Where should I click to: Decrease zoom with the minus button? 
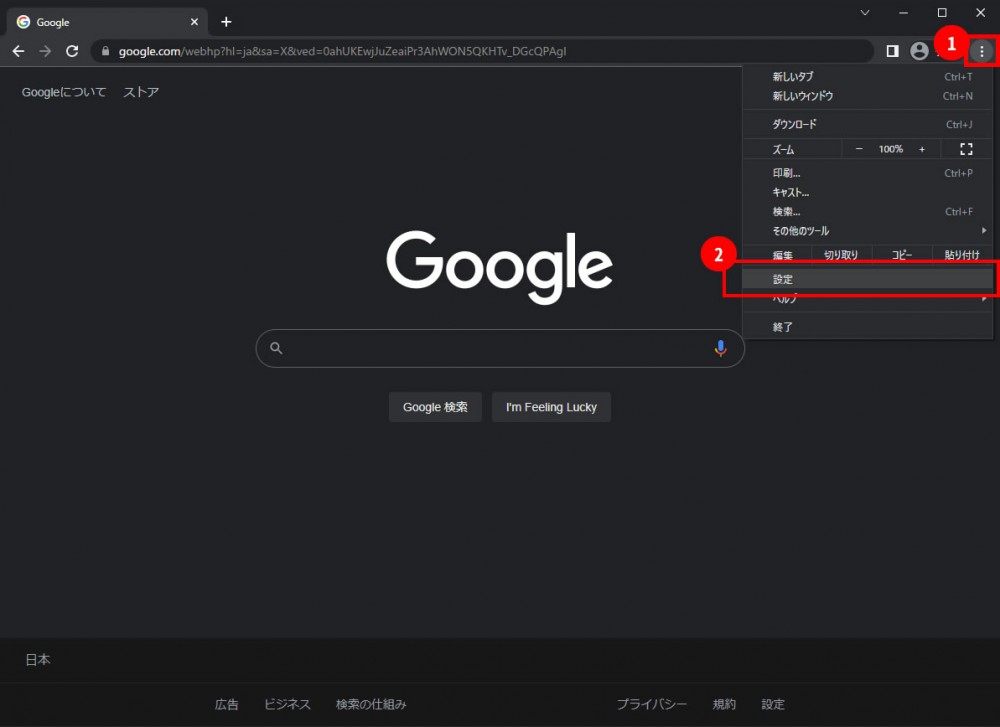[x=859, y=149]
